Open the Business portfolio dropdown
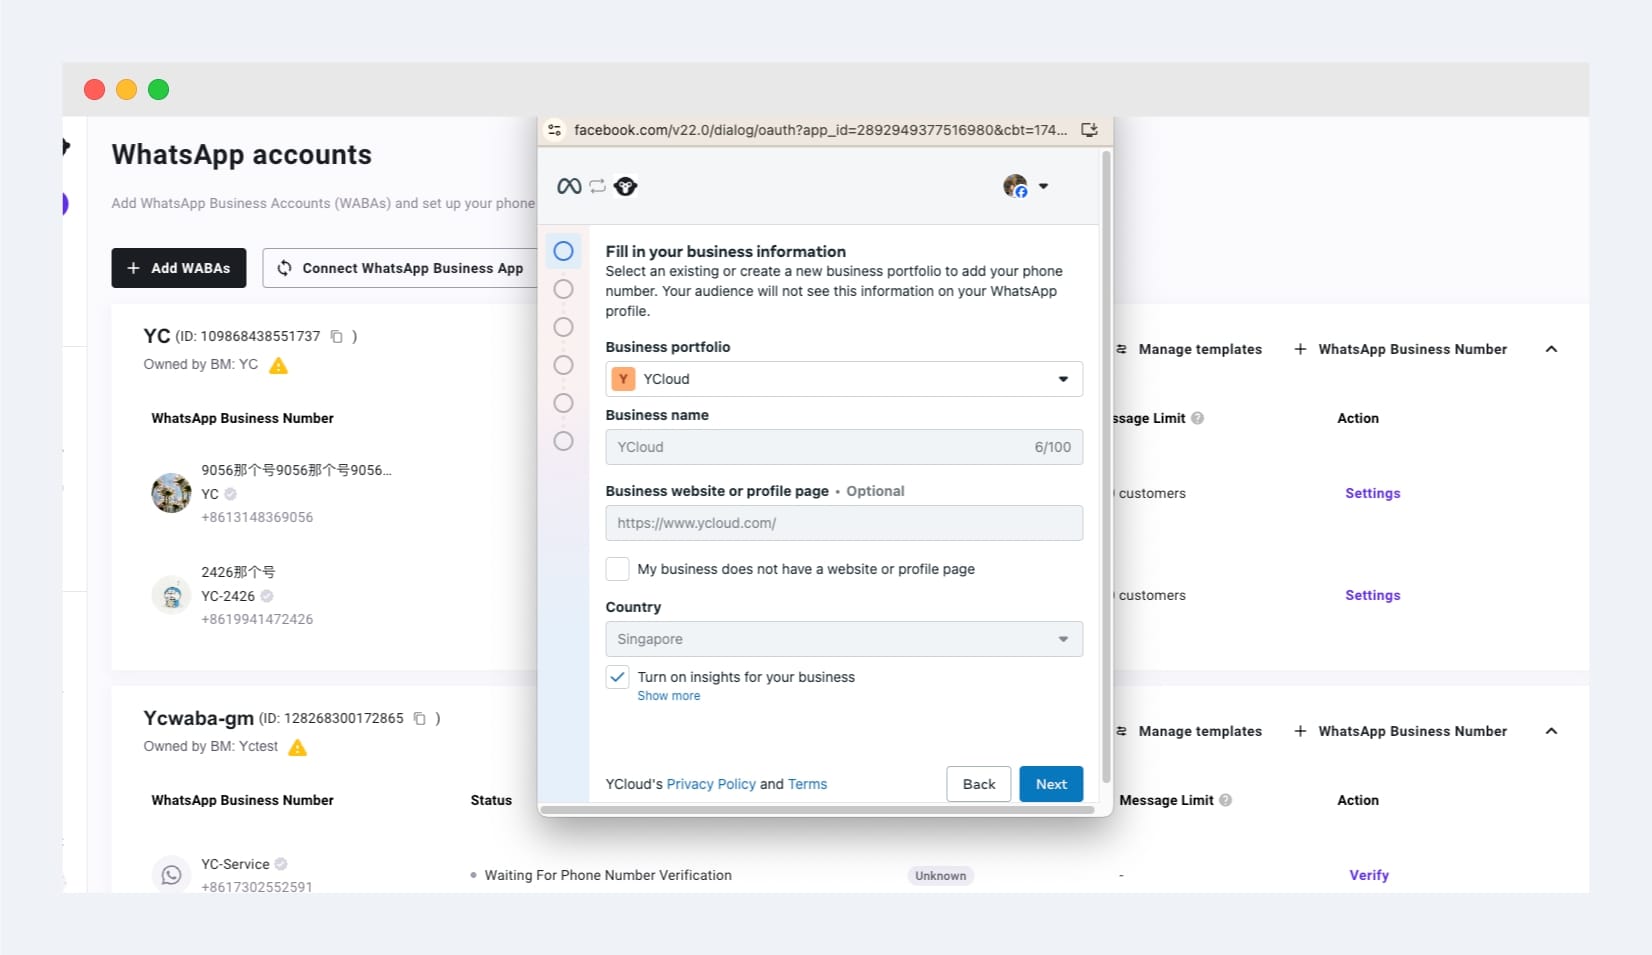This screenshot has height=955, width=1652. (x=844, y=379)
